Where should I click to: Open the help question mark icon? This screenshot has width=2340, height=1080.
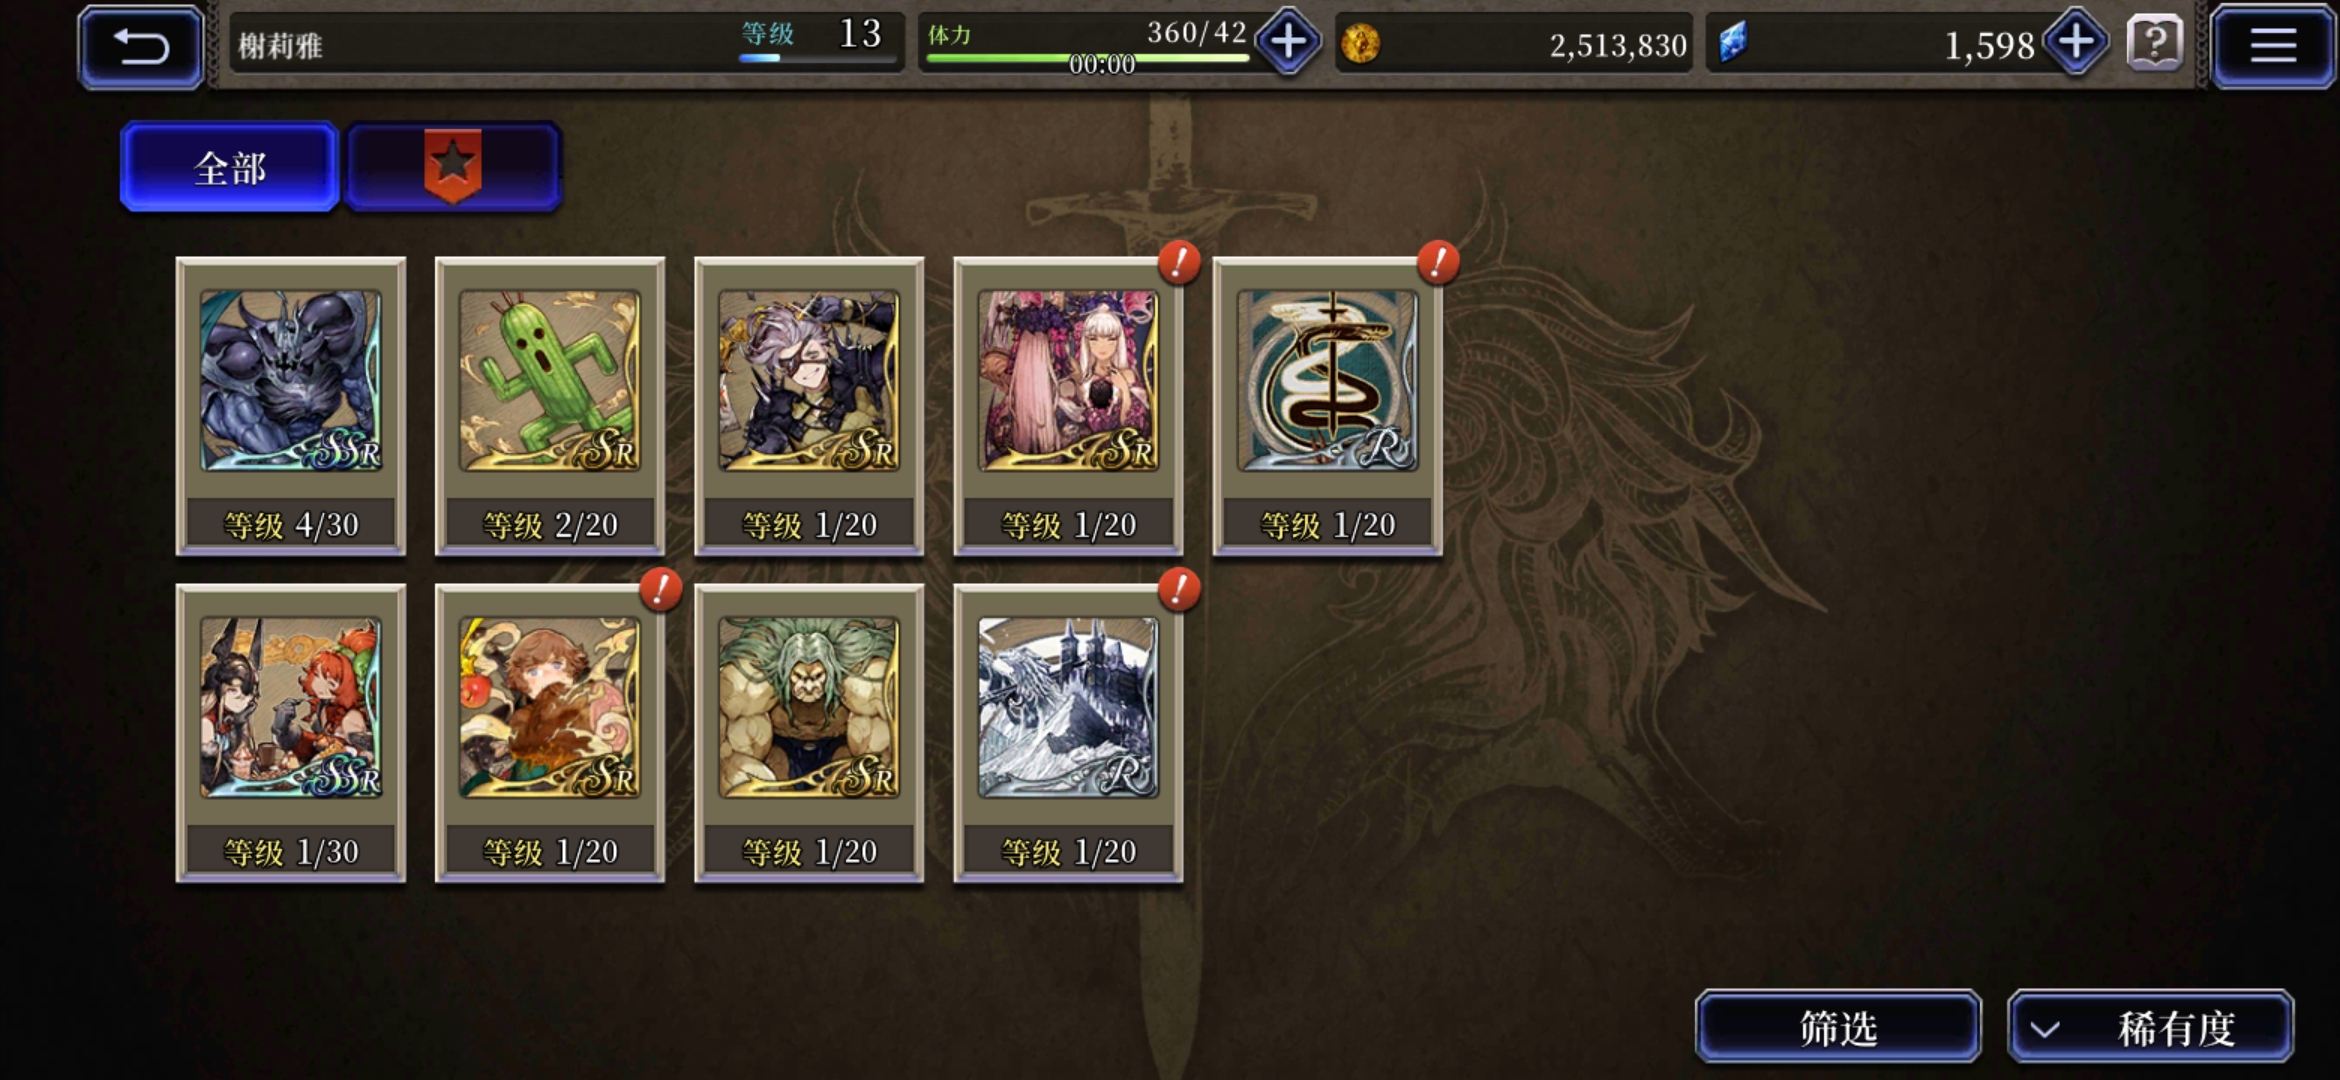pos(2155,43)
